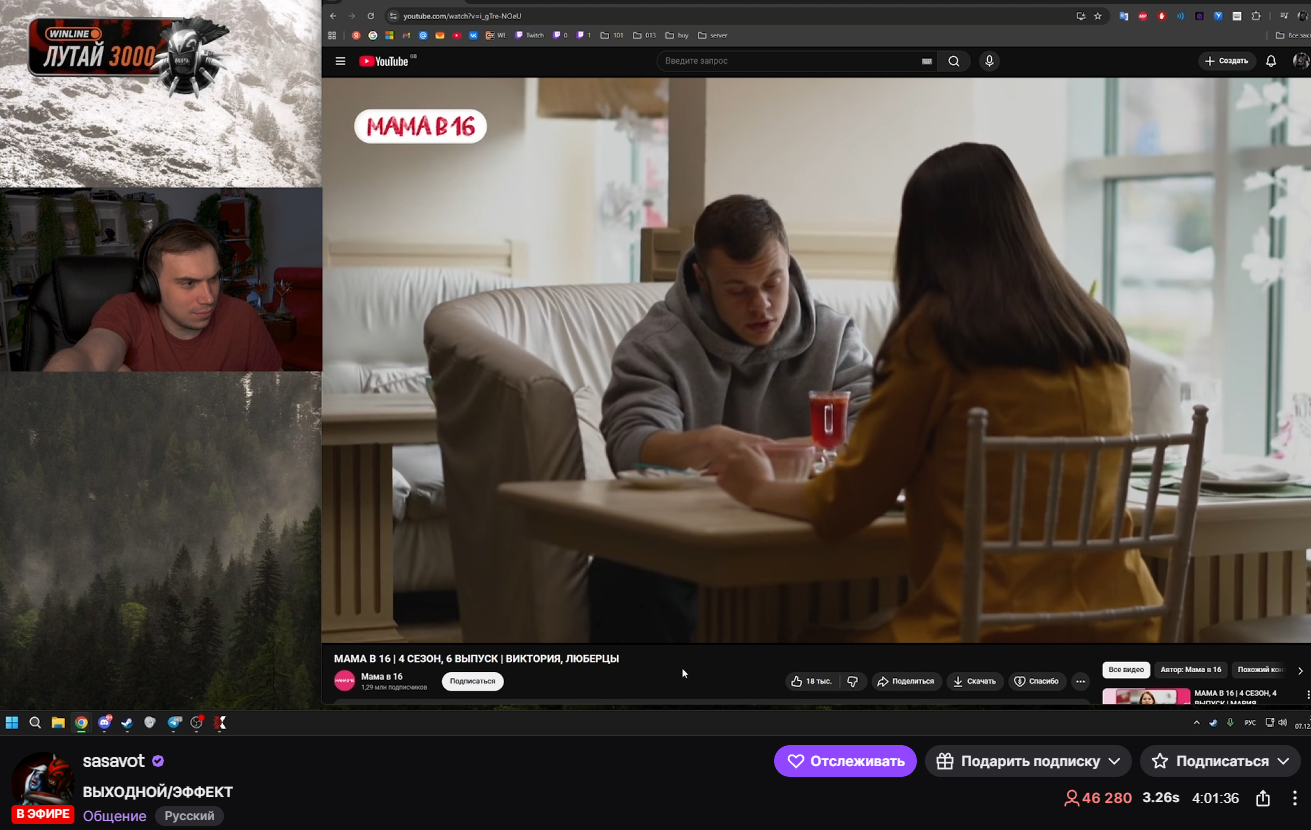
Task: Open the server bookmarks folder
Action: [713, 35]
